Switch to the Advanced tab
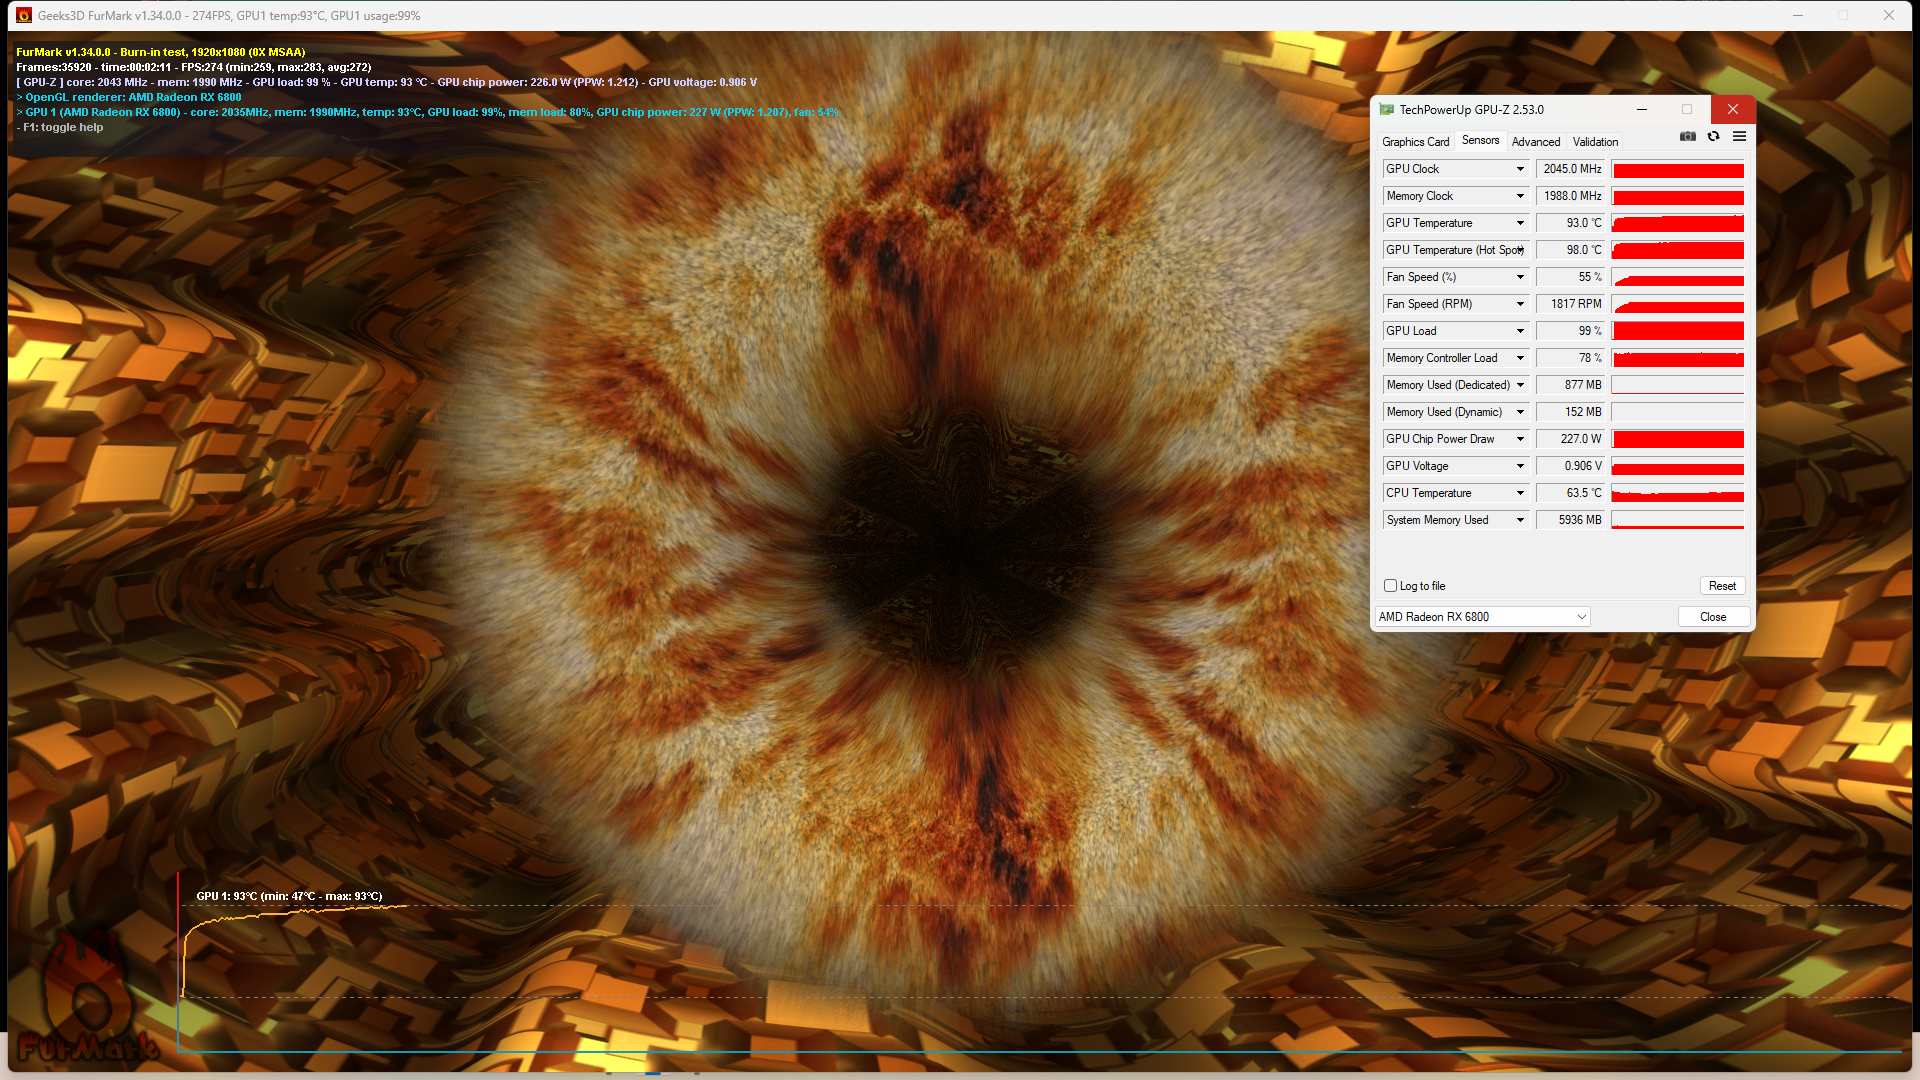 1535,142
